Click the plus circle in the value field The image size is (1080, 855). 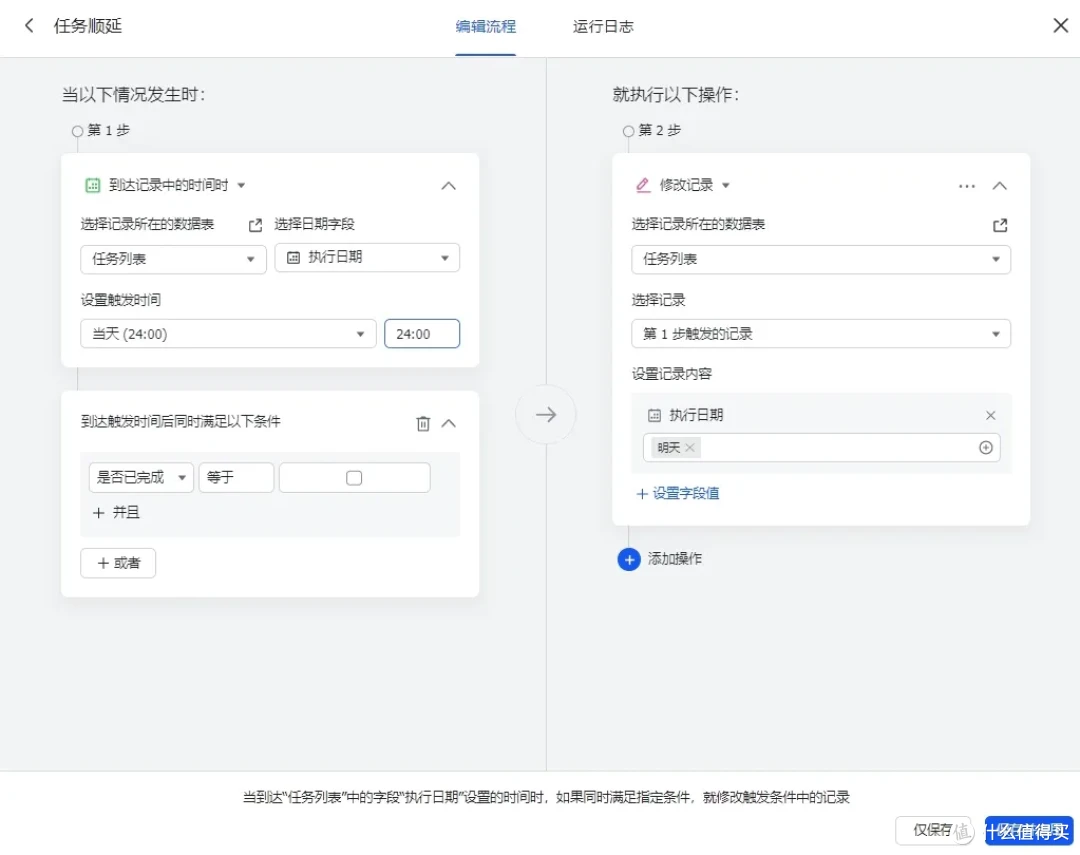click(x=986, y=448)
